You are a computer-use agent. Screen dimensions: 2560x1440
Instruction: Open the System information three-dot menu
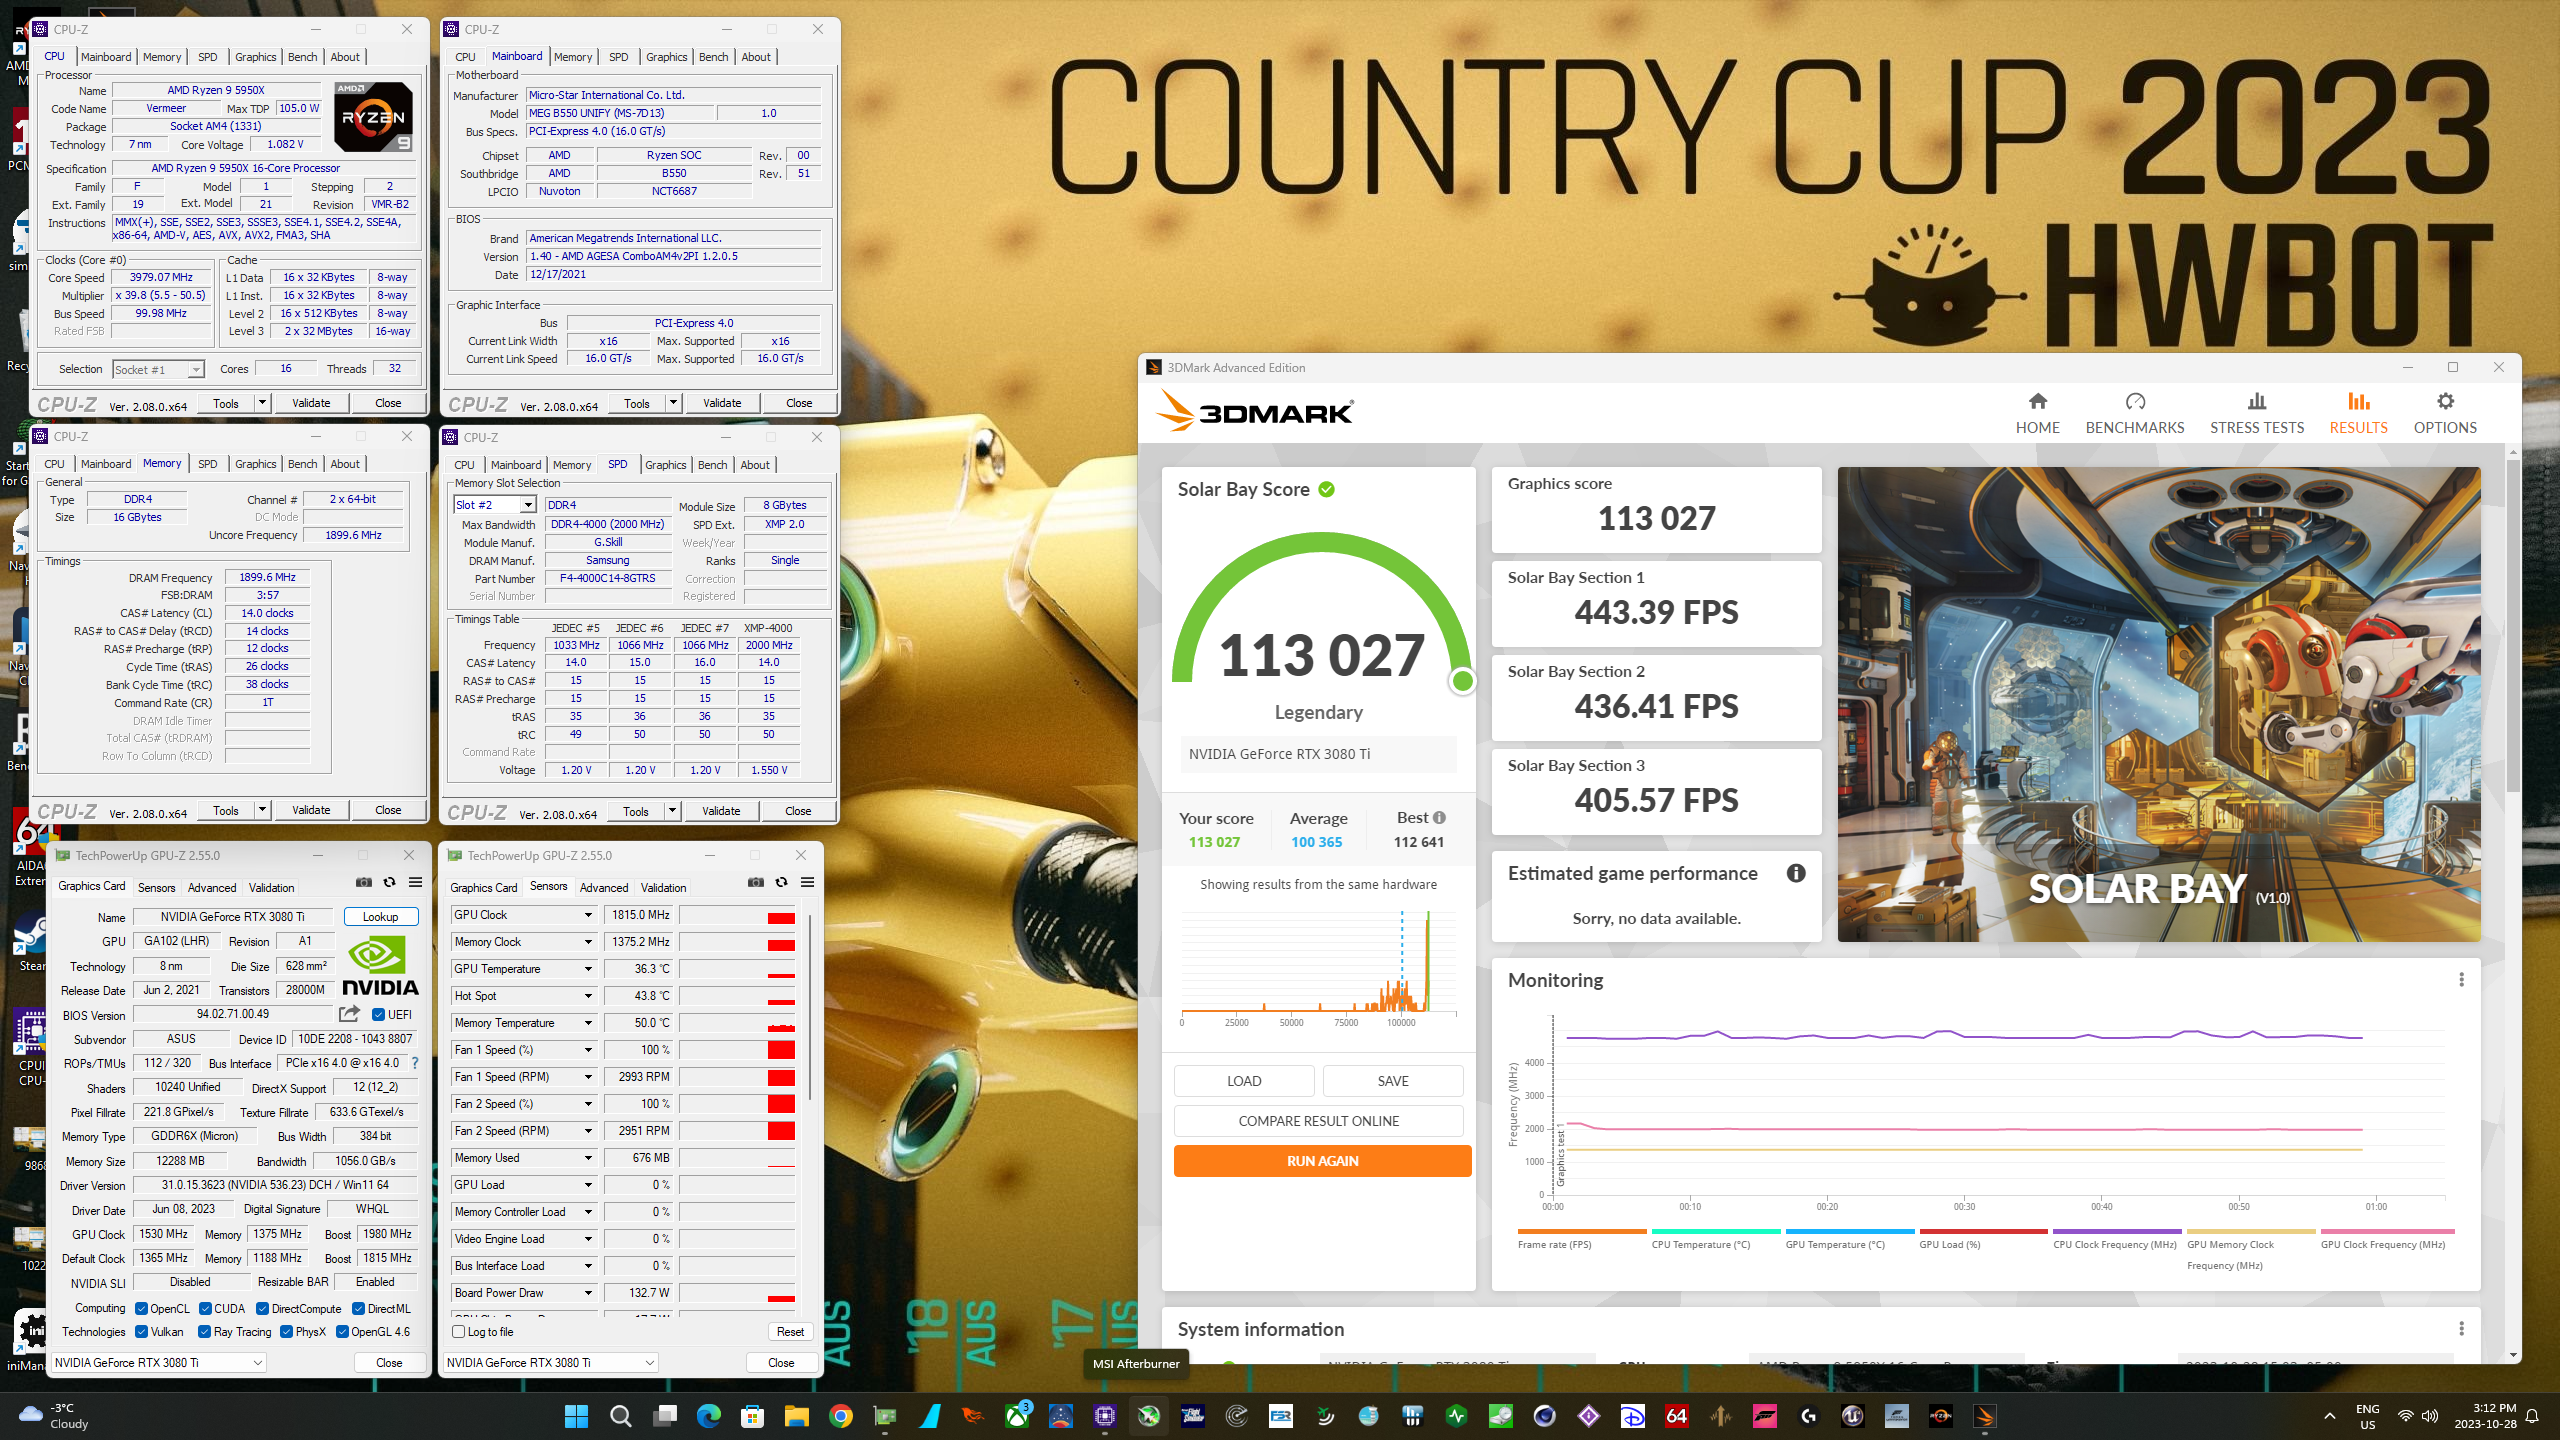coord(2461,1329)
